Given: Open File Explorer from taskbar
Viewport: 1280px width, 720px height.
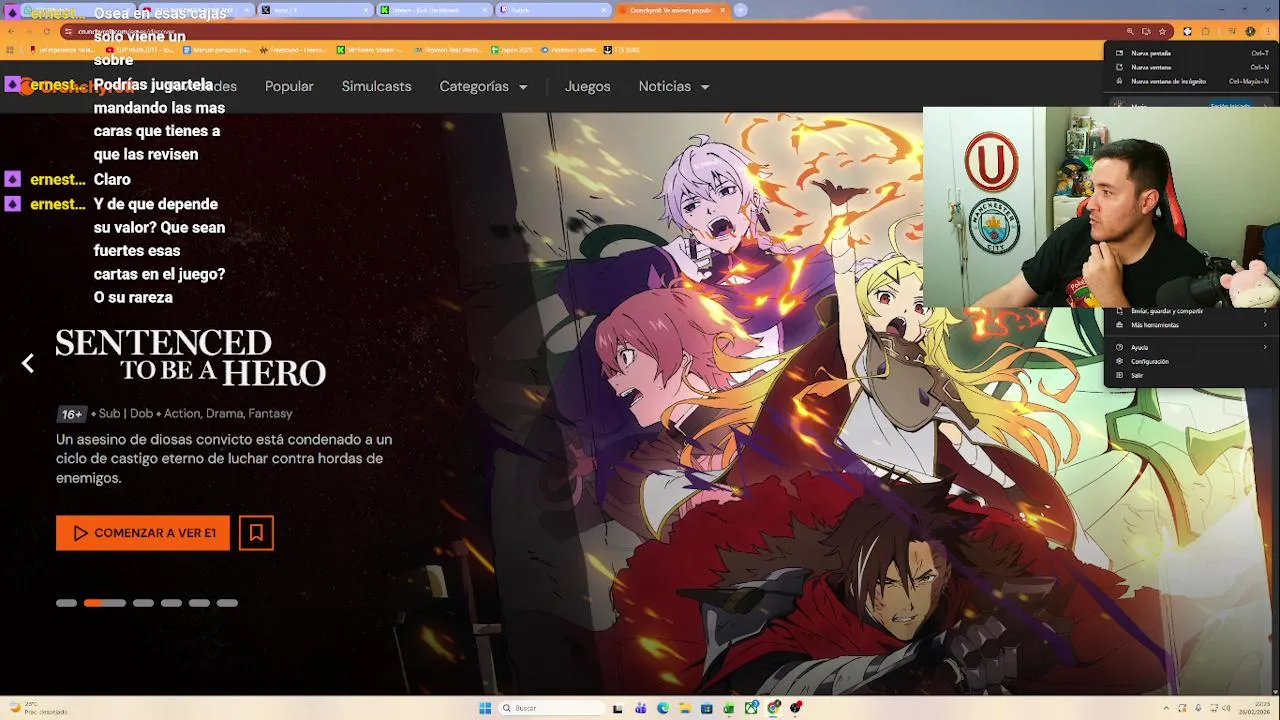Looking at the screenshot, I should (684, 708).
